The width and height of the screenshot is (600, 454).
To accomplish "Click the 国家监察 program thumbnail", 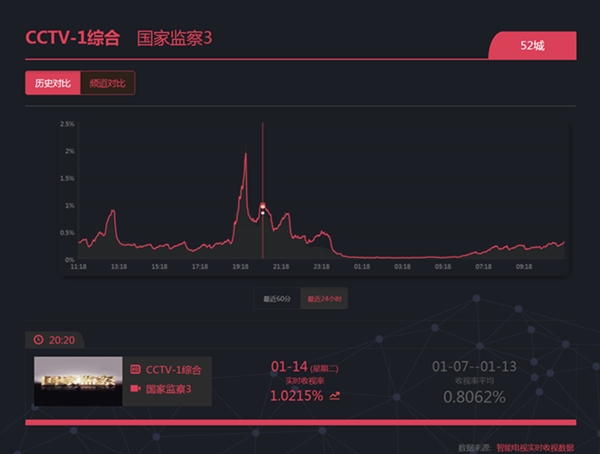I will point(78,381).
